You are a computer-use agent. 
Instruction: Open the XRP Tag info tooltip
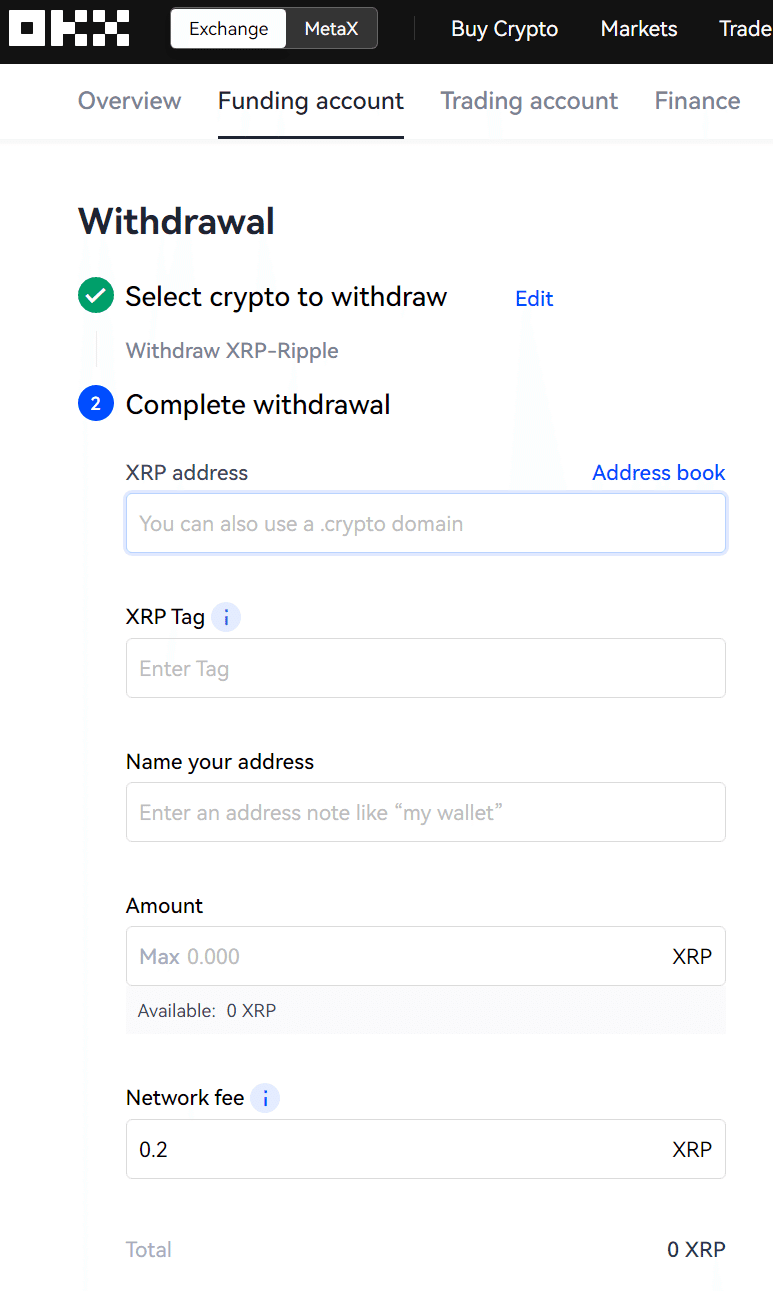pyautogui.click(x=226, y=617)
